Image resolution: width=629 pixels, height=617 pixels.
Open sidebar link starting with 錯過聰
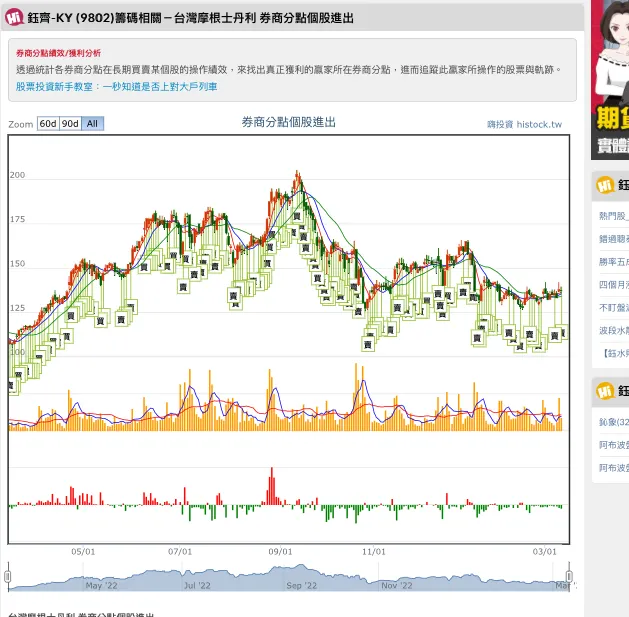pyautogui.click(x=614, y=239)
